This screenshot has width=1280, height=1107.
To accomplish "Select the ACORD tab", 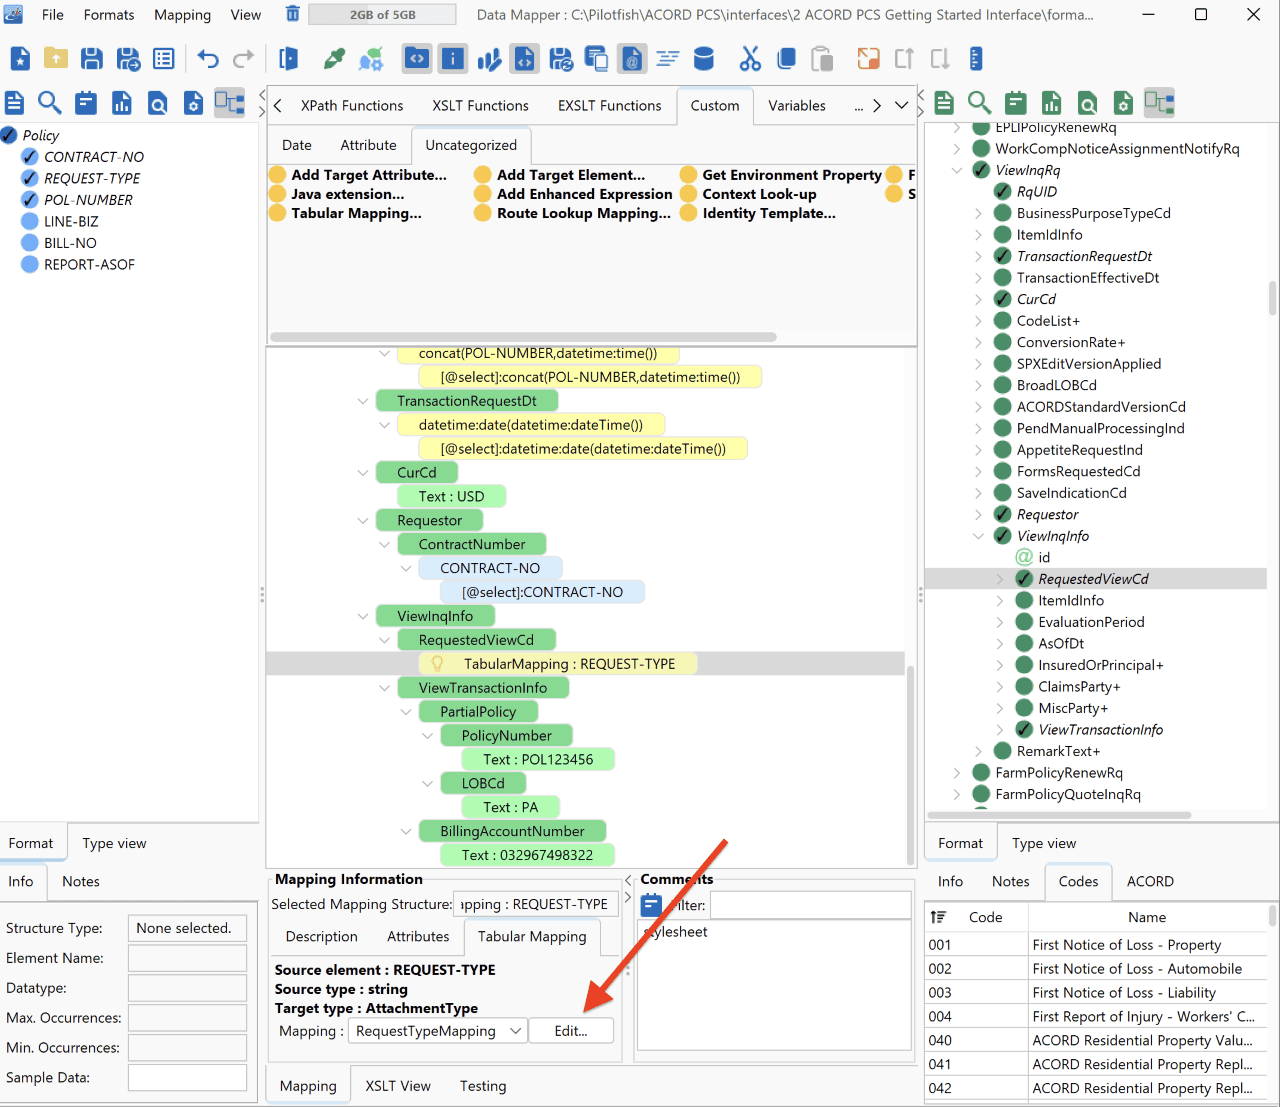I will [1150, 881].
